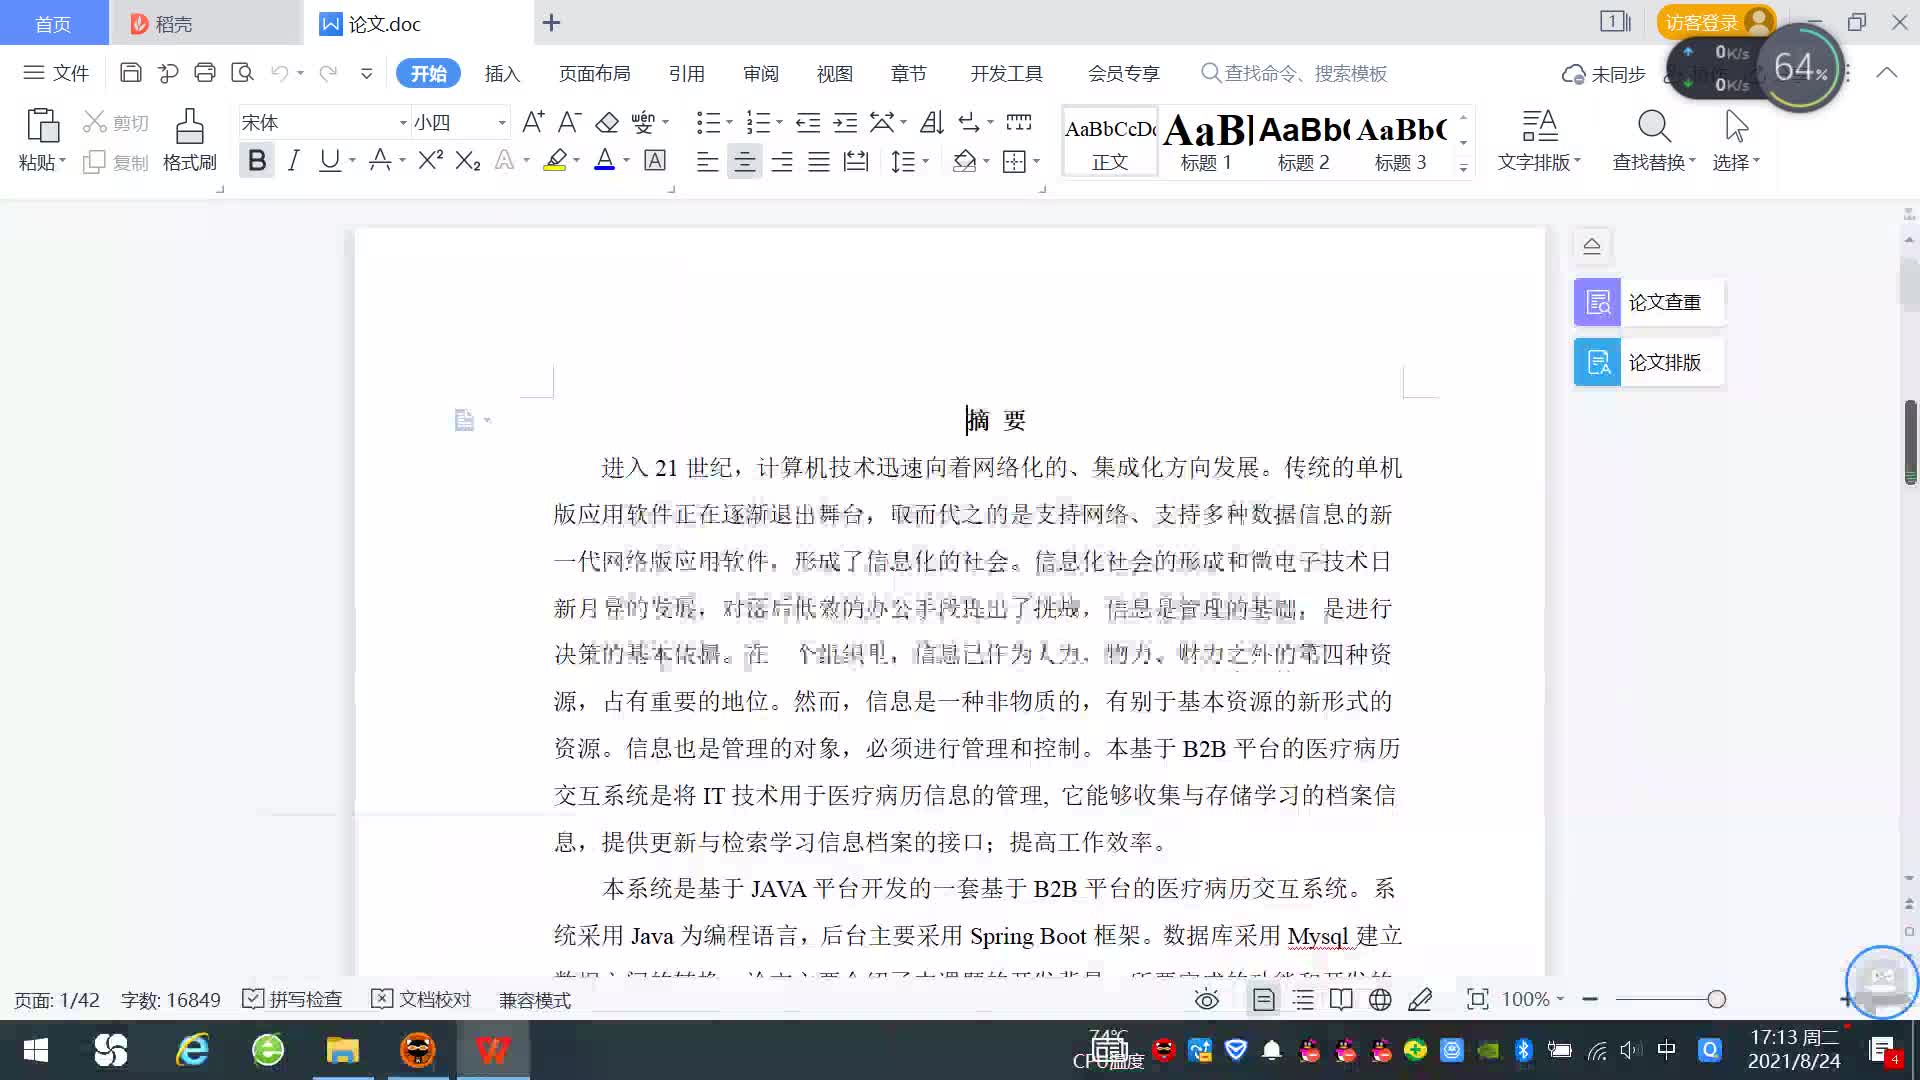Click the 论文查重 plagiarism check button
1920x1080 pixels.
click(x=1650, y=302)
